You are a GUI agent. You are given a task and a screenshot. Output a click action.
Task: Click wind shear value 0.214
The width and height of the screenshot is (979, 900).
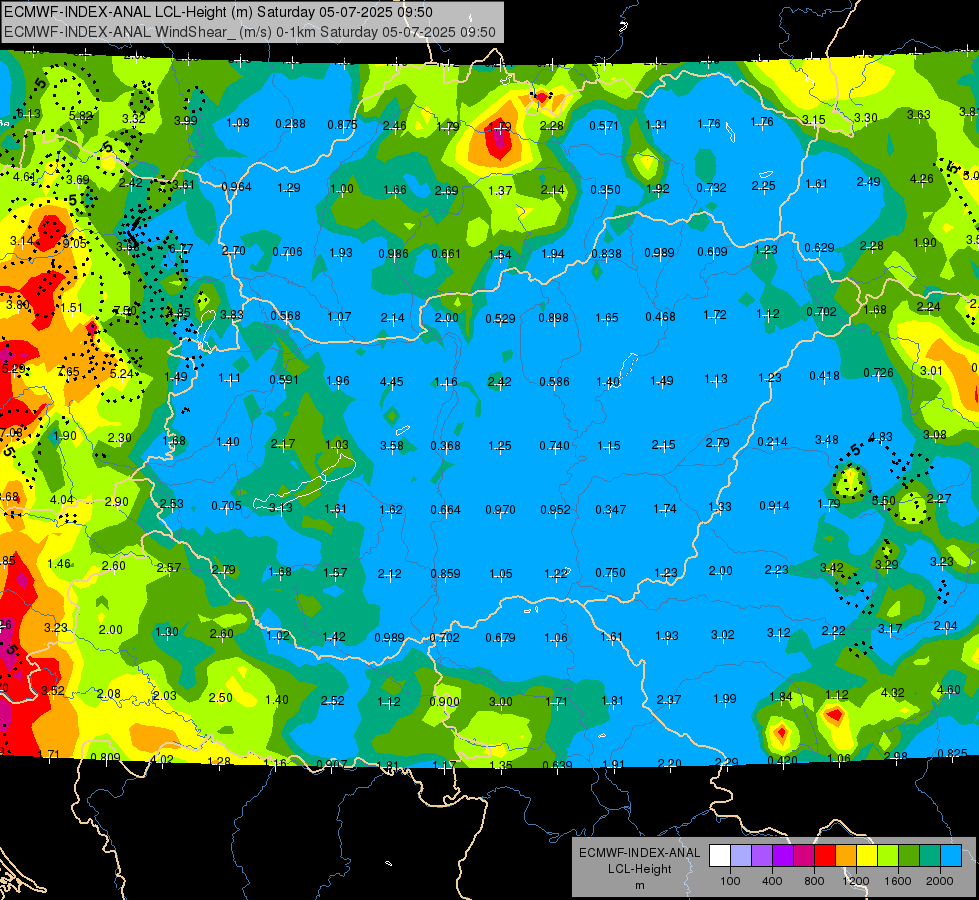[x=772, y=442]
